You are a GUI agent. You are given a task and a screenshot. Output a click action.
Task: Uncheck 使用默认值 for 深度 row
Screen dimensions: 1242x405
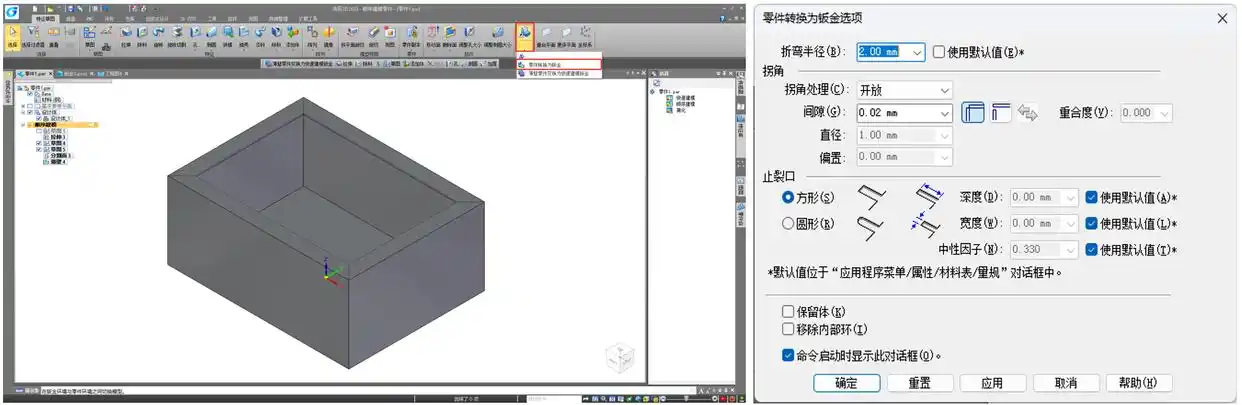[1091, 198]
